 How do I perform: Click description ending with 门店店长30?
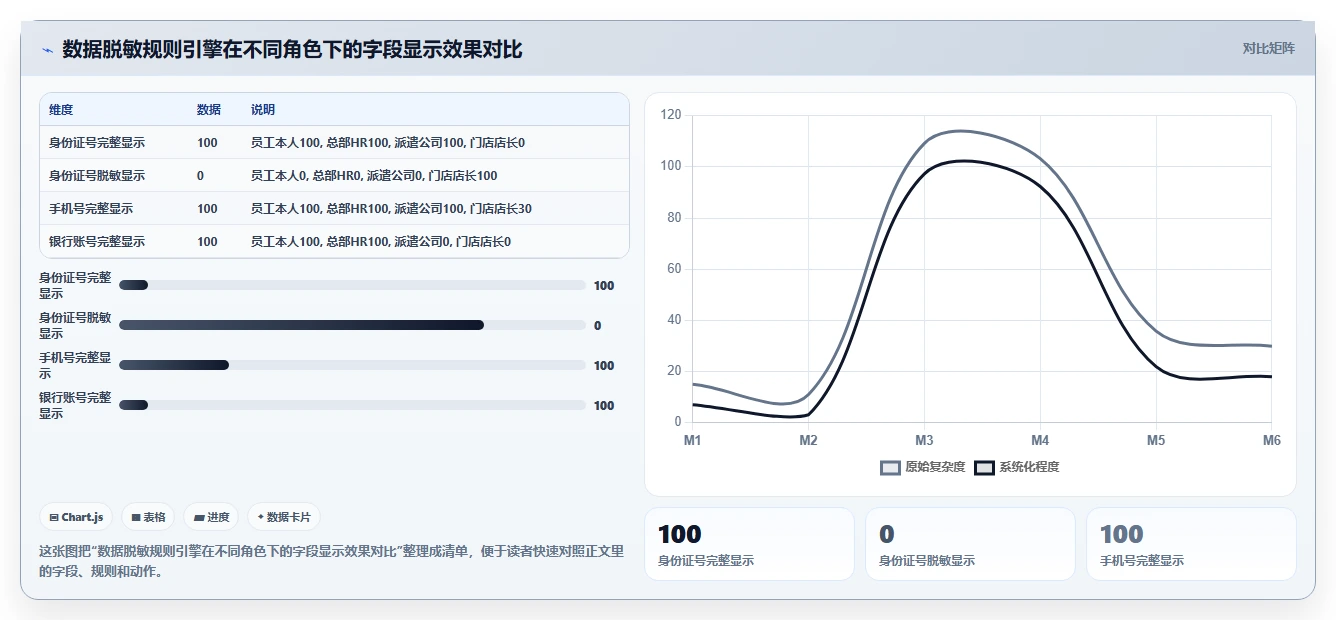click(391, 209)
